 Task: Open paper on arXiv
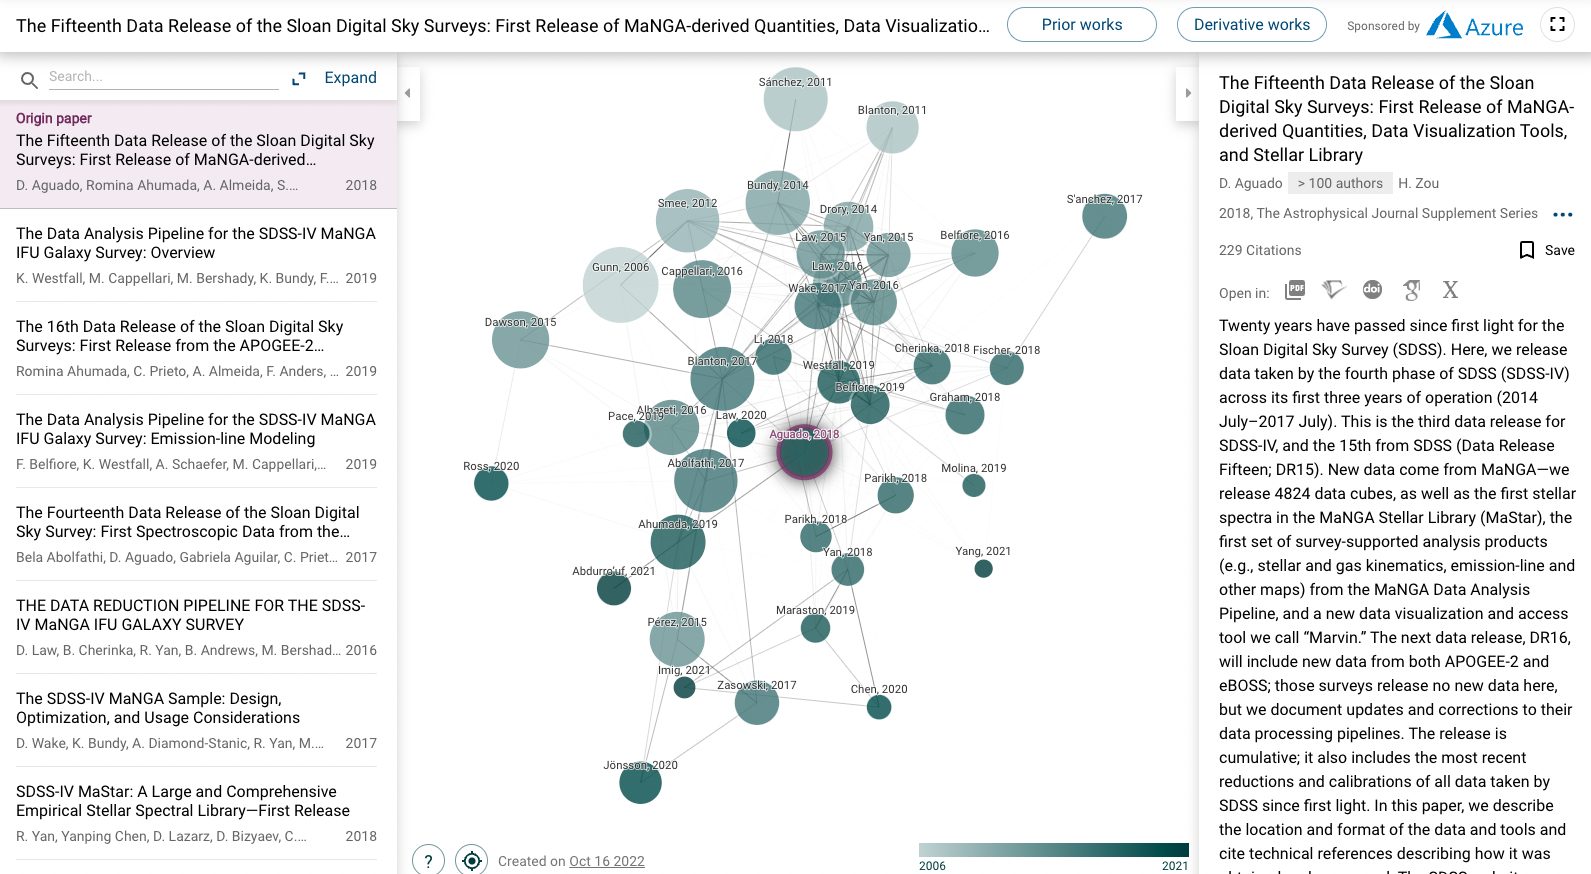point(1450,290)
